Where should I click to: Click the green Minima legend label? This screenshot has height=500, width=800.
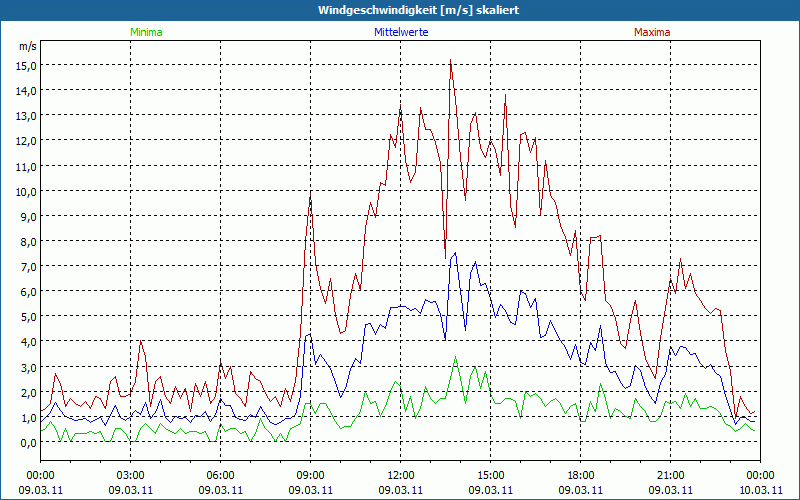coord(146,32)
